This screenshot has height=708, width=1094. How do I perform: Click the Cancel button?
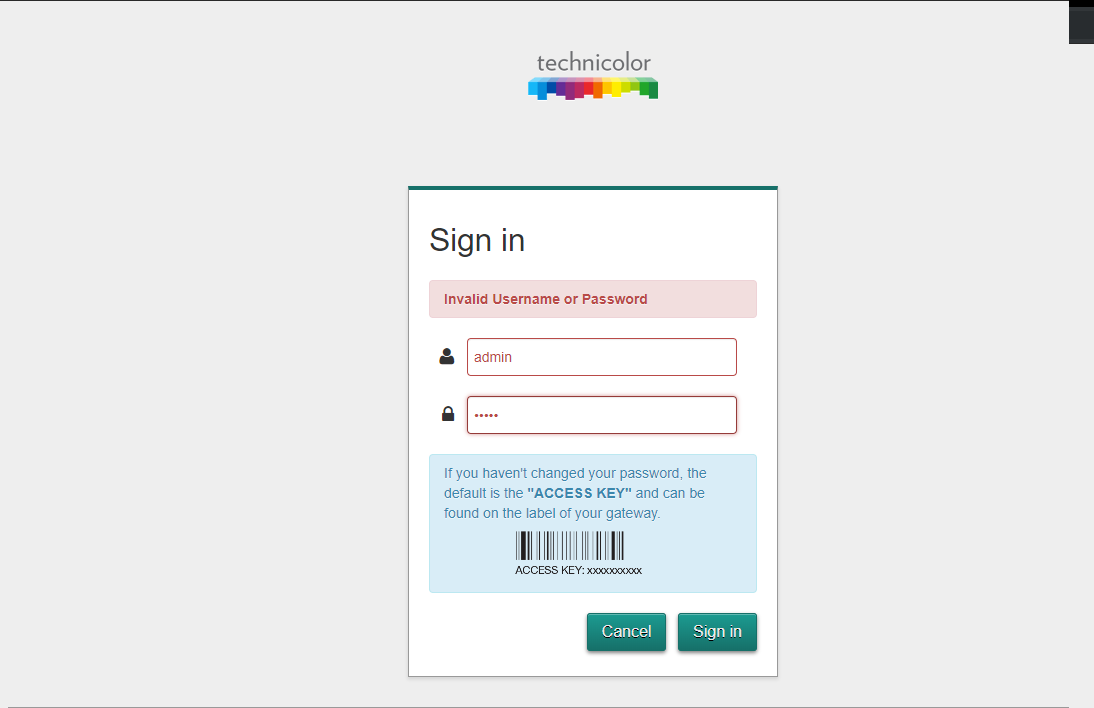tap(626, 632)
